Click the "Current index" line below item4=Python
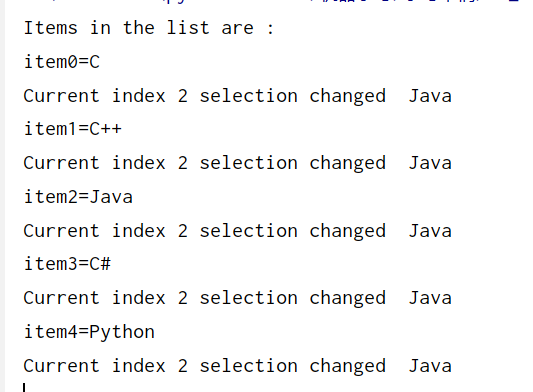Viewport: 533px width, 392px height. click(x=237, y=366)
